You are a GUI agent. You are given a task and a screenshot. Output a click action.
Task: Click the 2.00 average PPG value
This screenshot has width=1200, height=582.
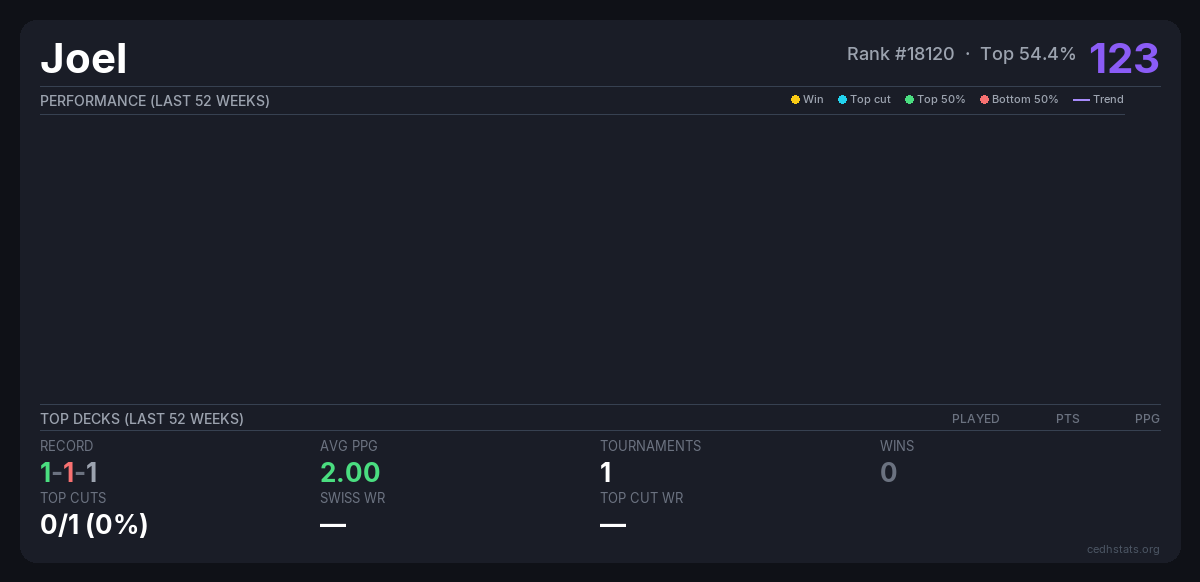(x=350, y=472)
